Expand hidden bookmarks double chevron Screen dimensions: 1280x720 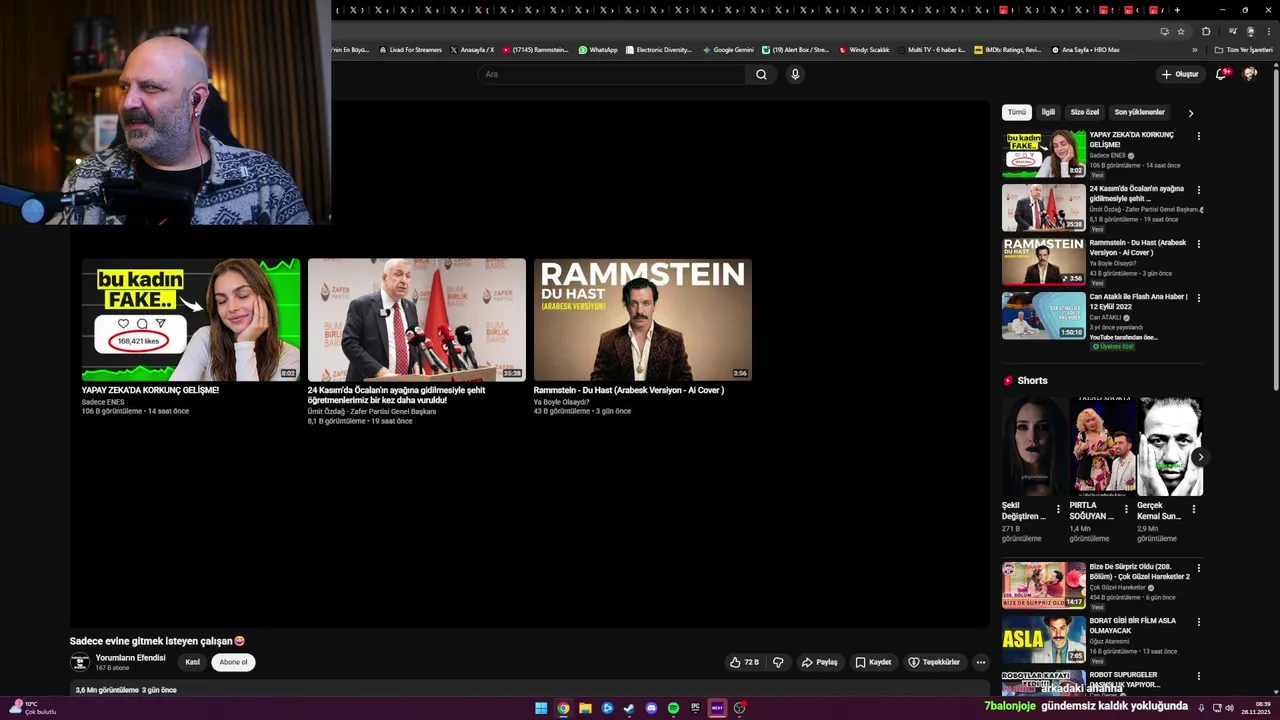pyautogui.click(x=1194, y=49)
